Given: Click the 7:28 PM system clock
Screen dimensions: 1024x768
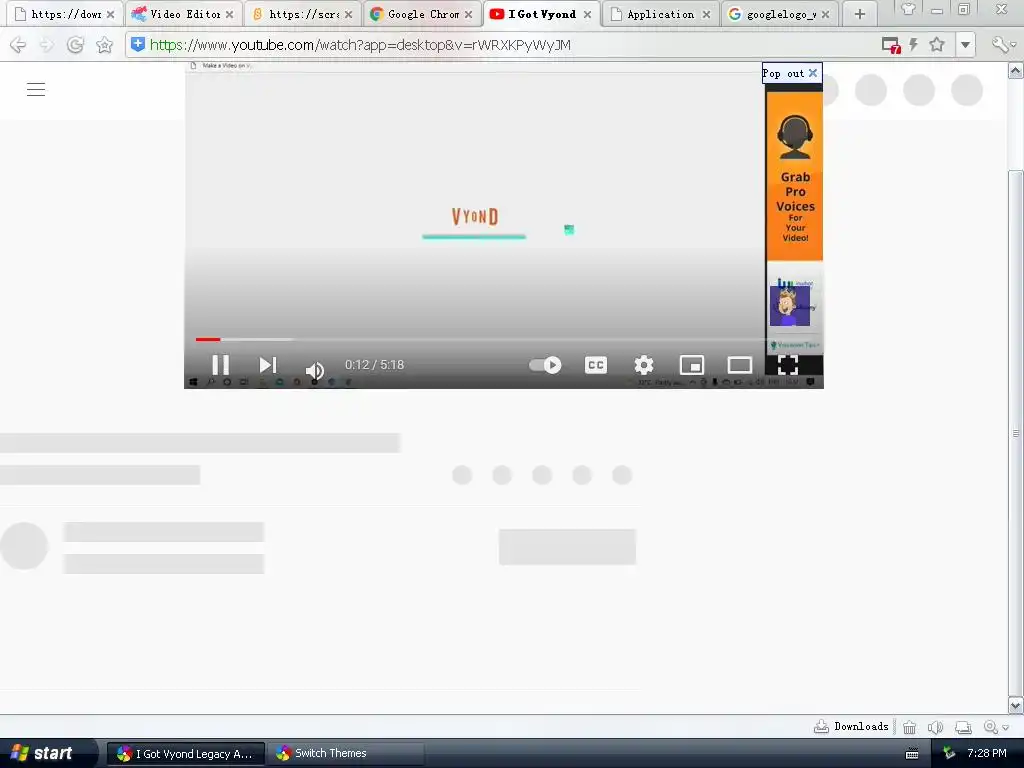Looking at the screenshot, I should [987, 754].
